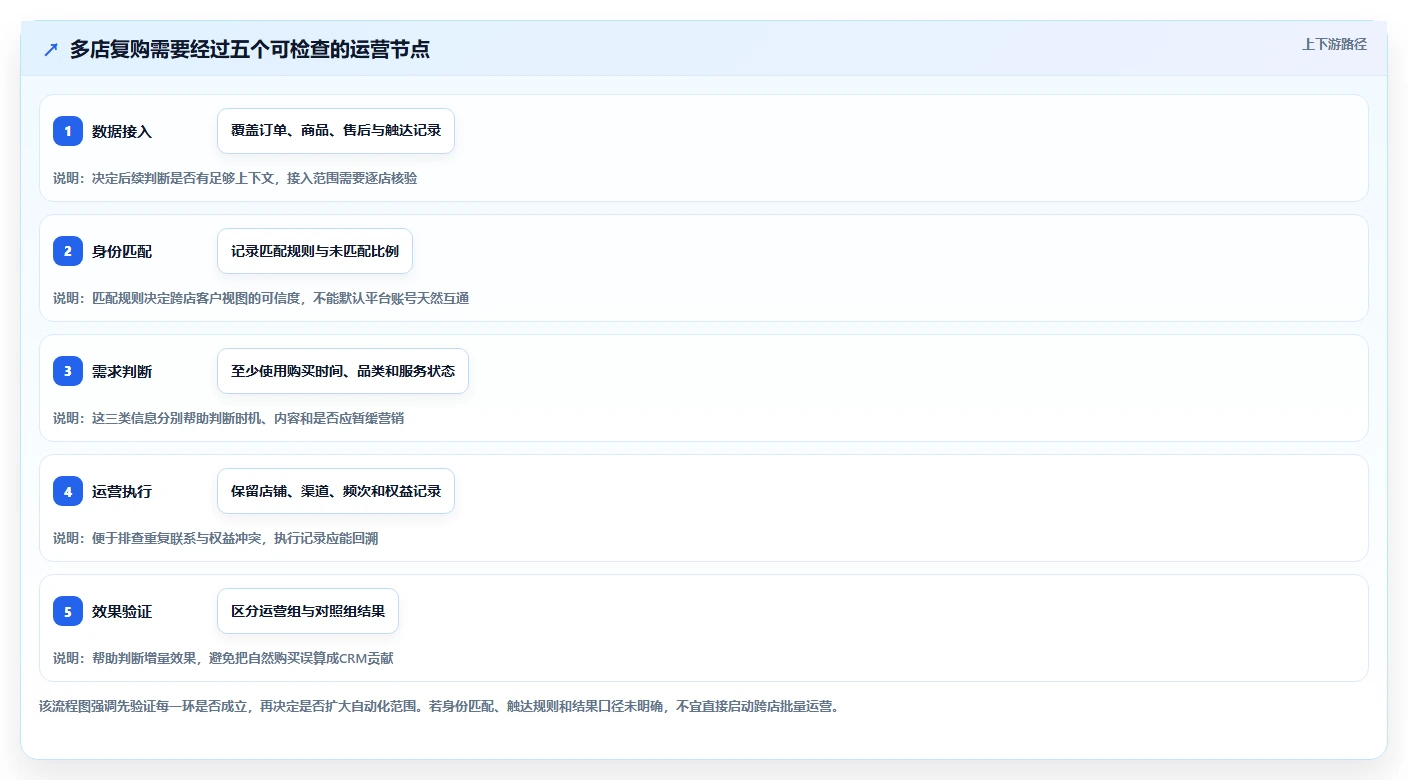The width and height of the screenshot is (1408, 780).
Task: Click the summary paragraph starting 该流程图强调
Action: (440, 706)
